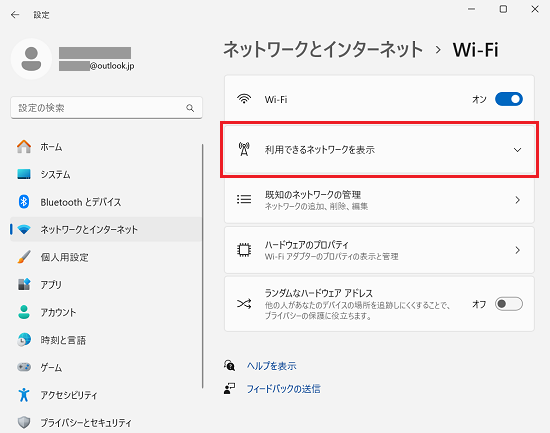Screen dimensions: 550x433
Task: Click the 時刻と言語 globe clock icon
Action: [x=24, y=340]
